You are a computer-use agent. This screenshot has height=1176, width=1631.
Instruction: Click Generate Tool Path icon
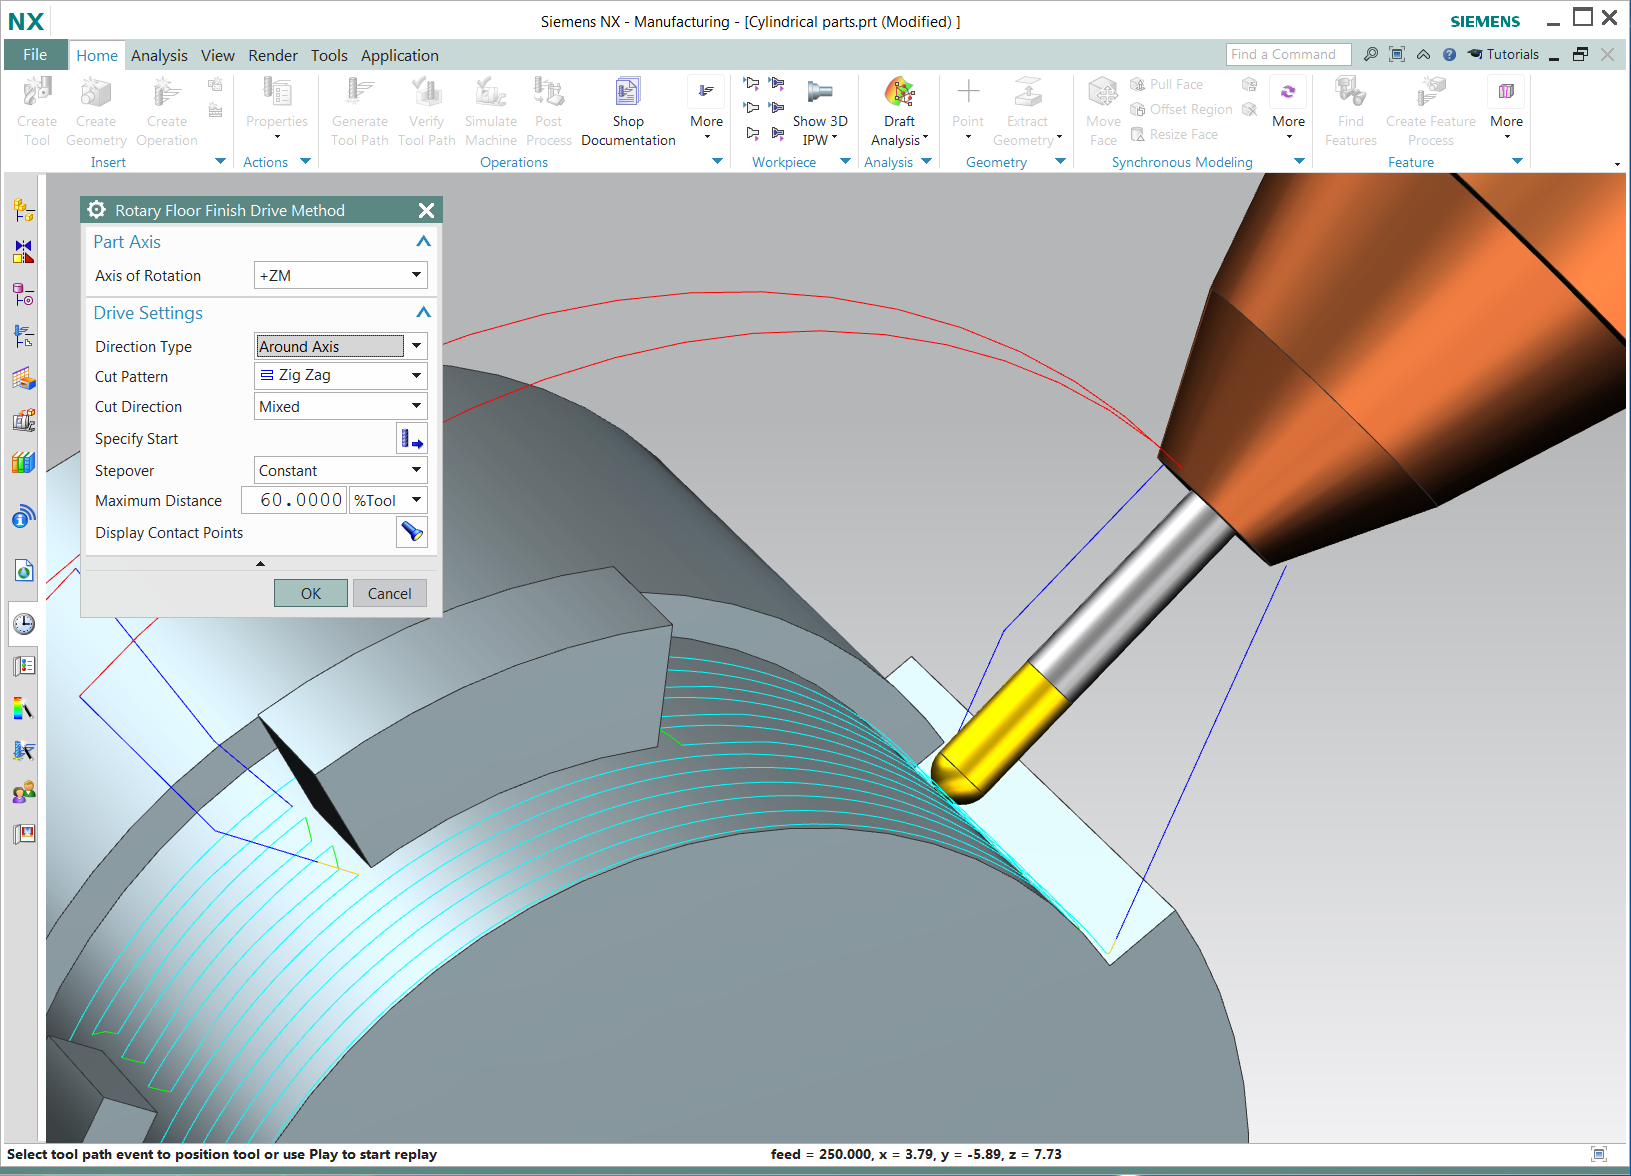[360, 93]
